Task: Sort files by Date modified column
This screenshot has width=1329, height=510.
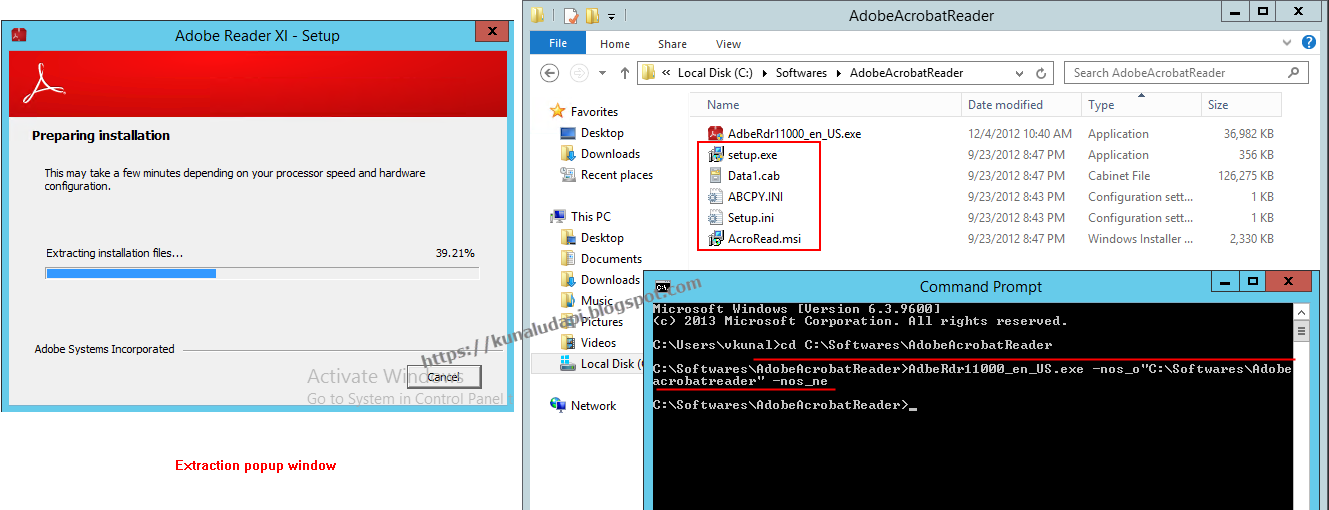Action: click(x=1022, y=105)
